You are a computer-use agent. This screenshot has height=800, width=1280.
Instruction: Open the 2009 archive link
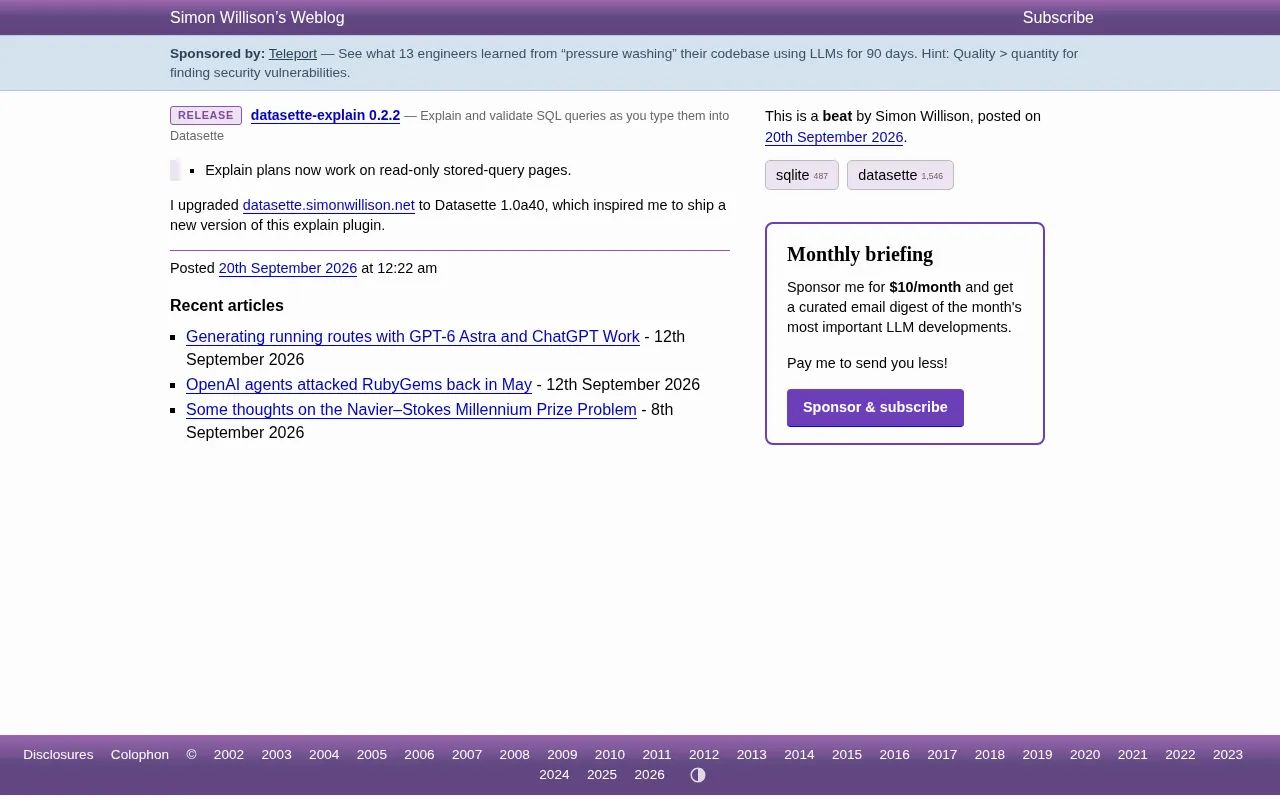pos(562,755)
